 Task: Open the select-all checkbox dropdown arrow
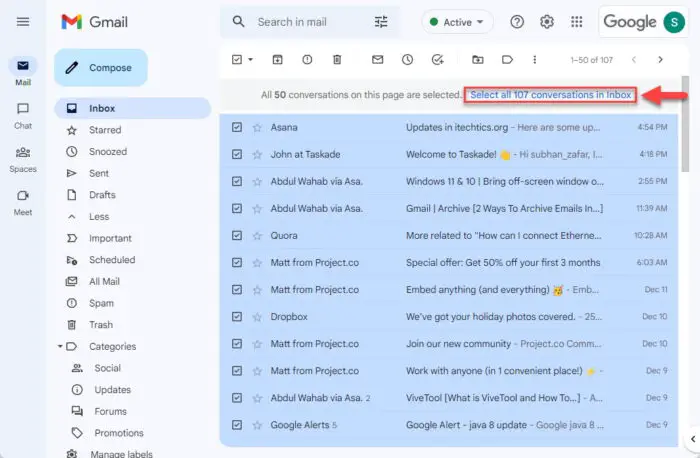(250, 60)
